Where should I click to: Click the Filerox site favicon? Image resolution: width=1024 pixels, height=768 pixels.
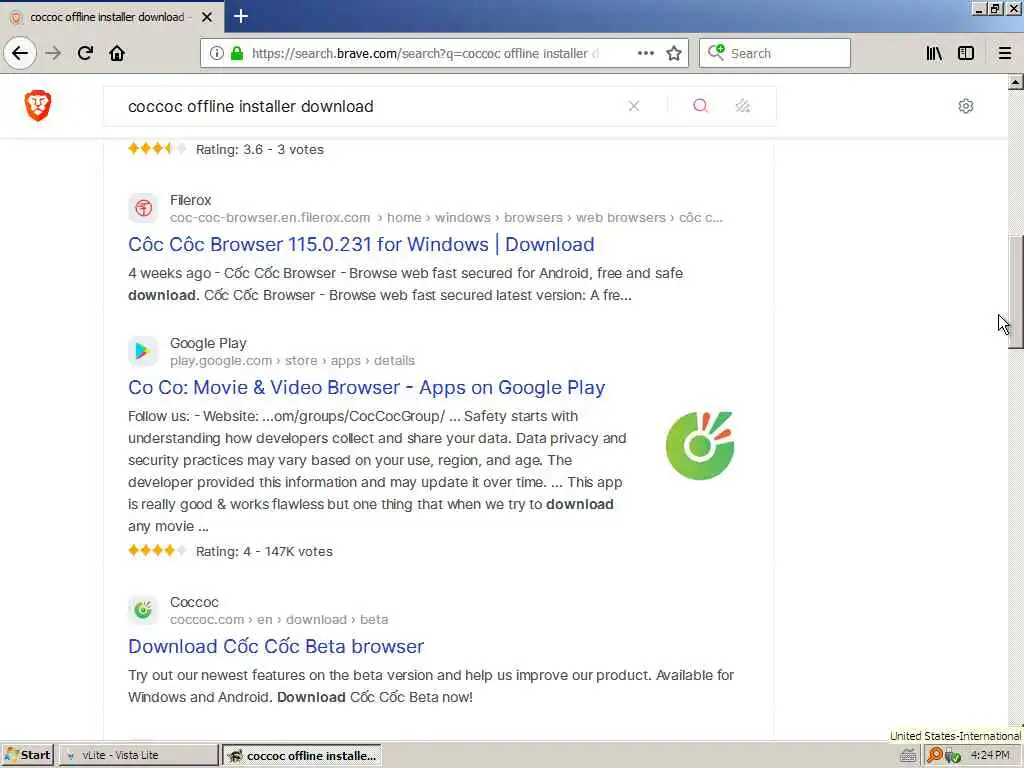(143, 208)
